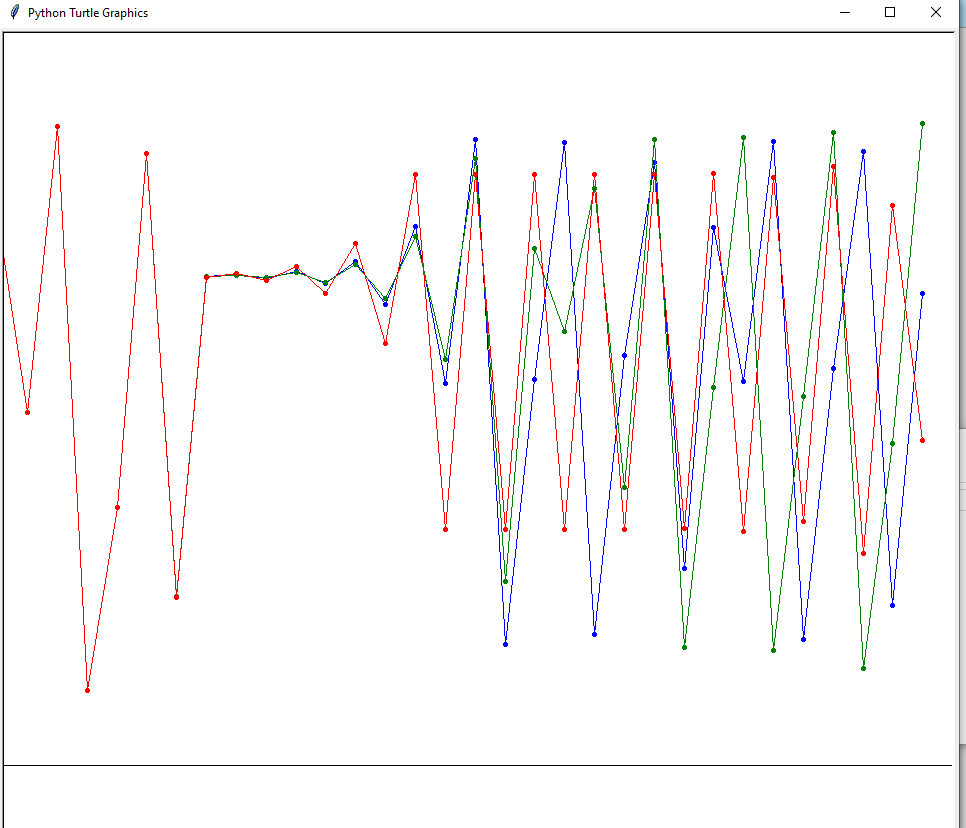Click the rightmost blue data point
Image resolution: width=966 pixels, height=828 pixels.
922,294
